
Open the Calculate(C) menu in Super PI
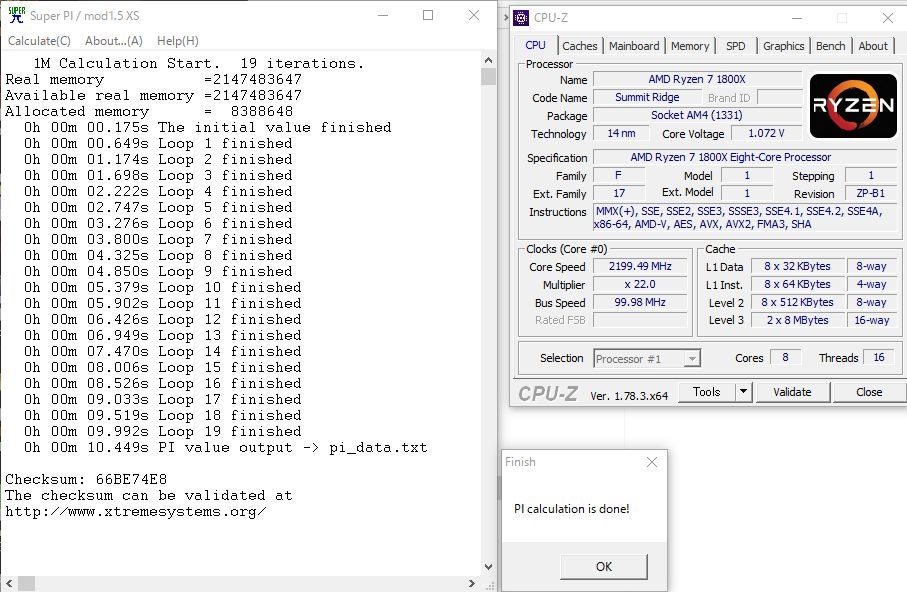click(x=39, y=41)
